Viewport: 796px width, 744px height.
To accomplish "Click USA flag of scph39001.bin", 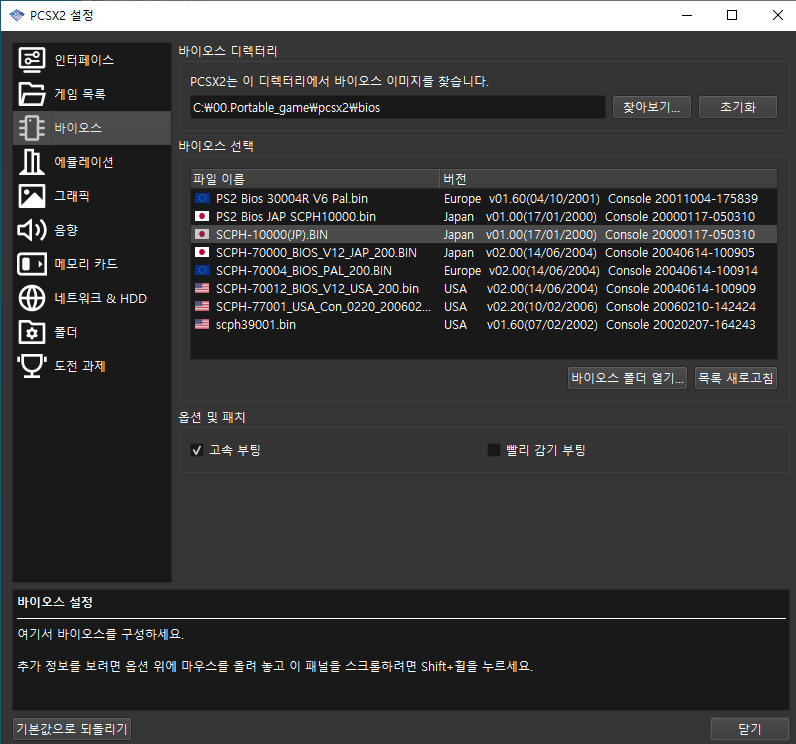I will [202, 324].
